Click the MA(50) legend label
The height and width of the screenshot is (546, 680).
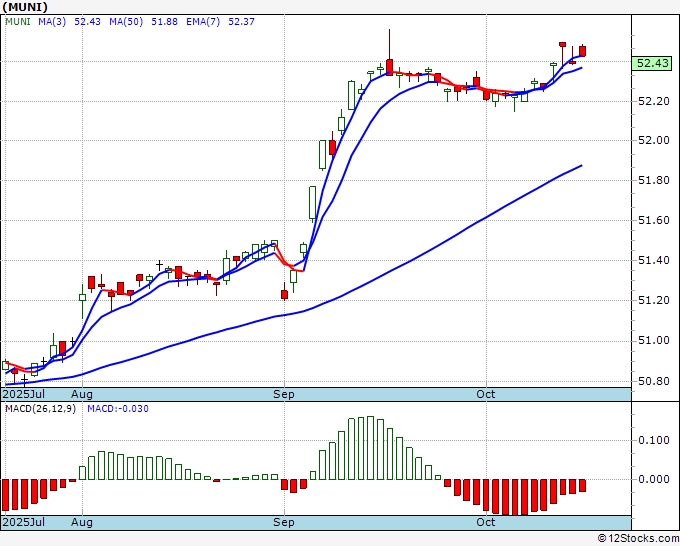coord(126,21)
